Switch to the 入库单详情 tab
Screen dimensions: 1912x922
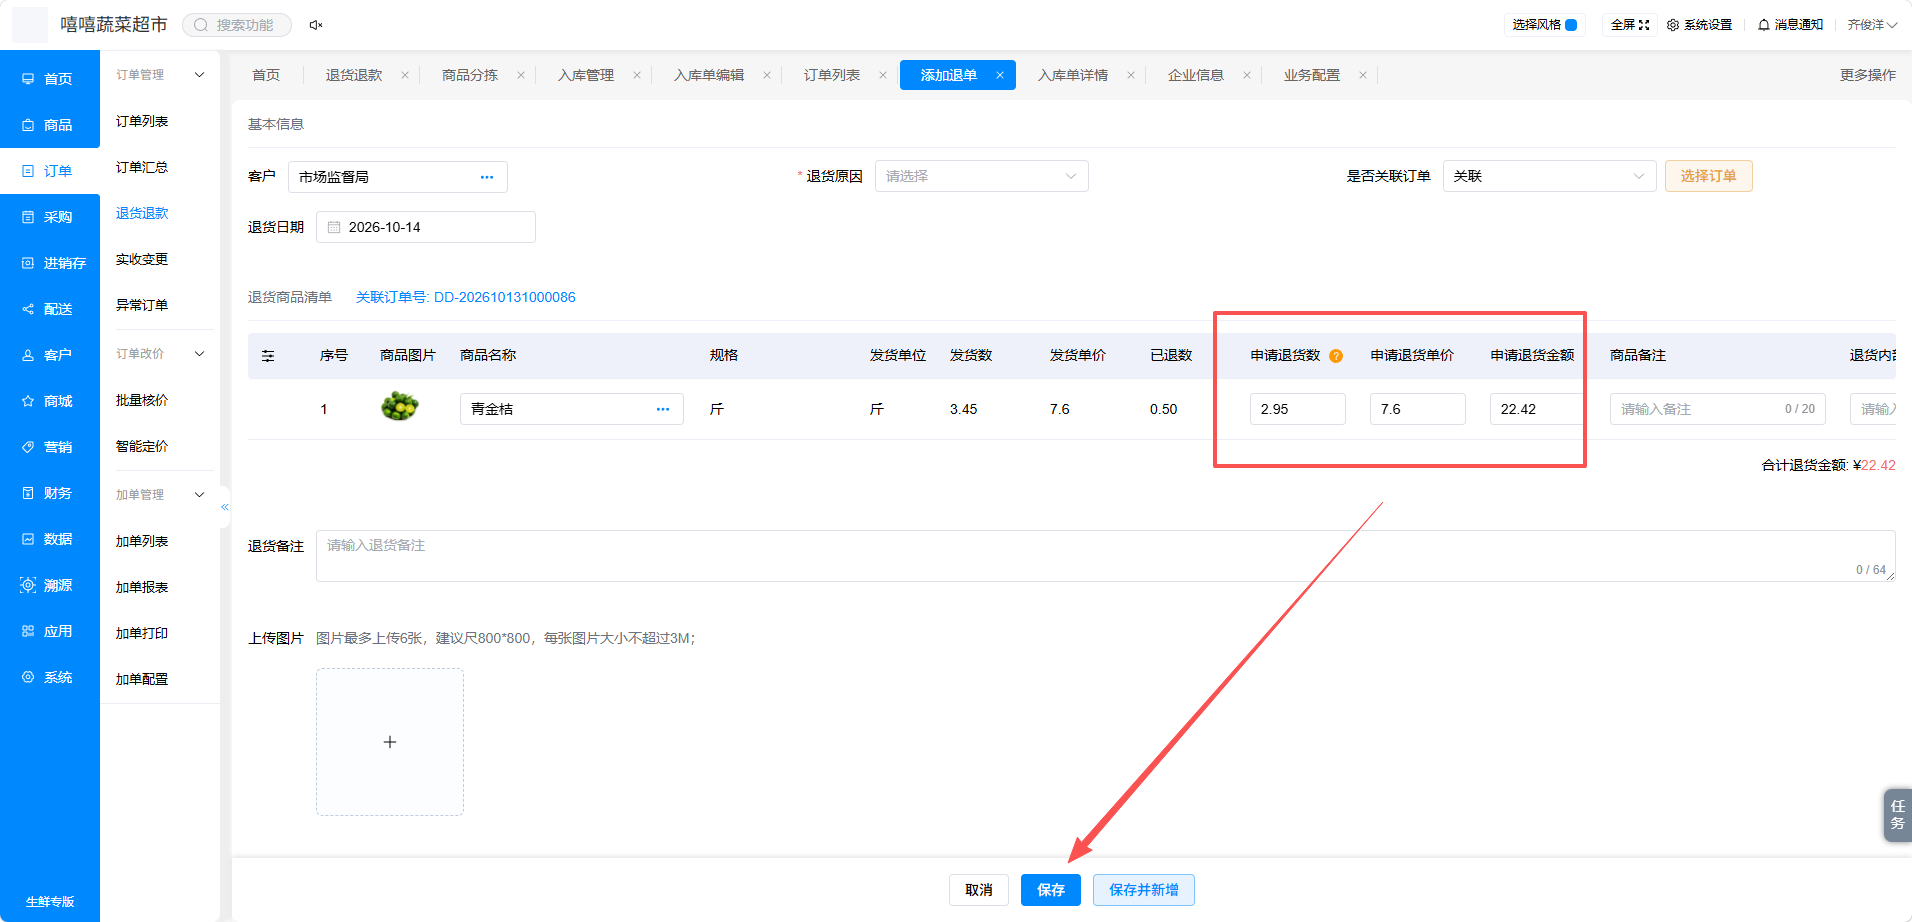1073,75
